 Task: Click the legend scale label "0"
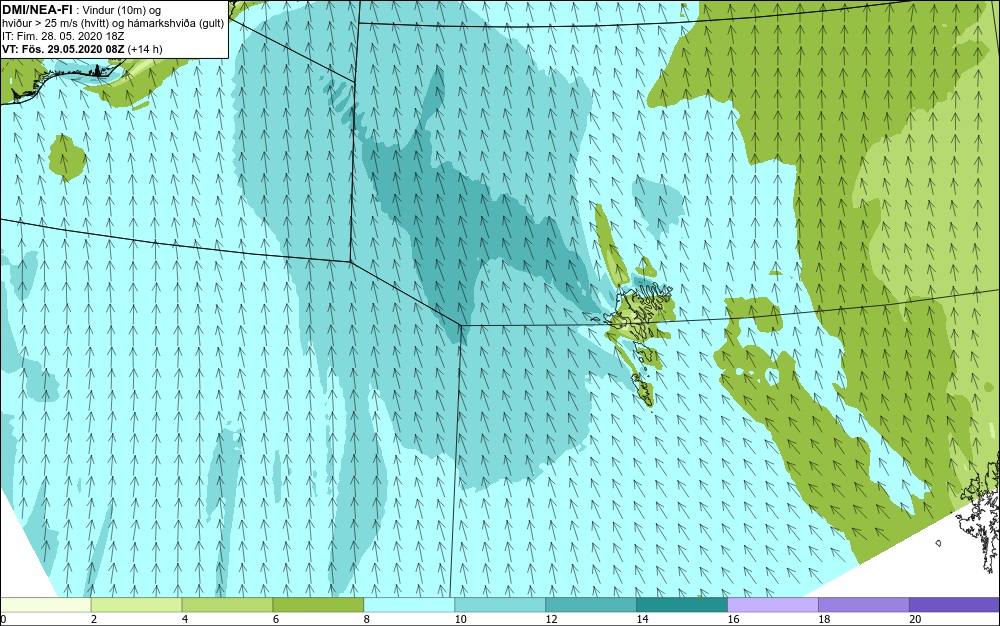3,619
